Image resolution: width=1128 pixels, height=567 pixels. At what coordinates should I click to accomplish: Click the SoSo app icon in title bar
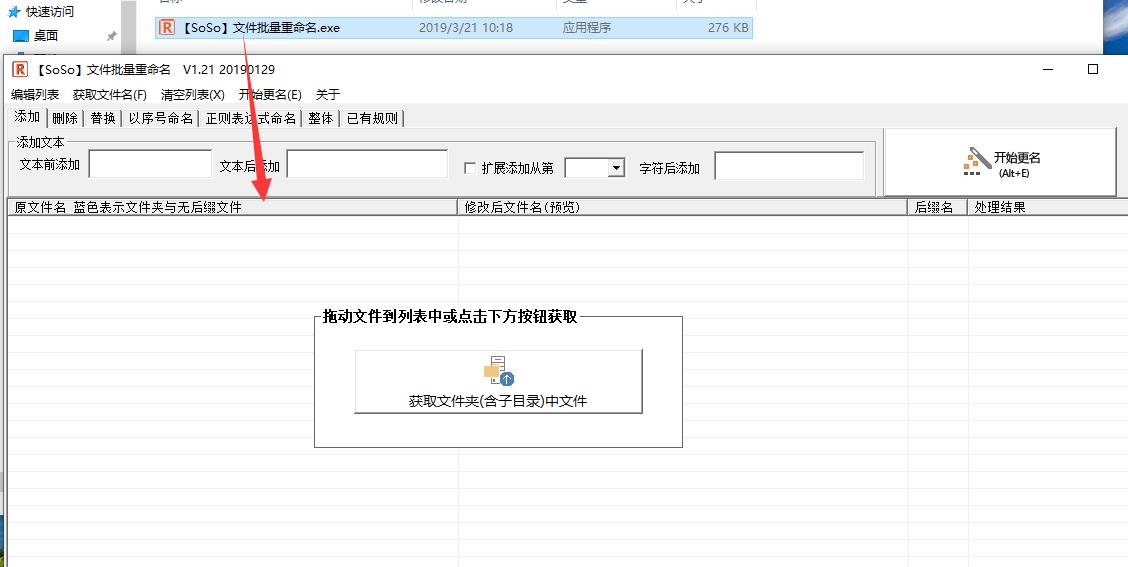[x=20, y=69]
